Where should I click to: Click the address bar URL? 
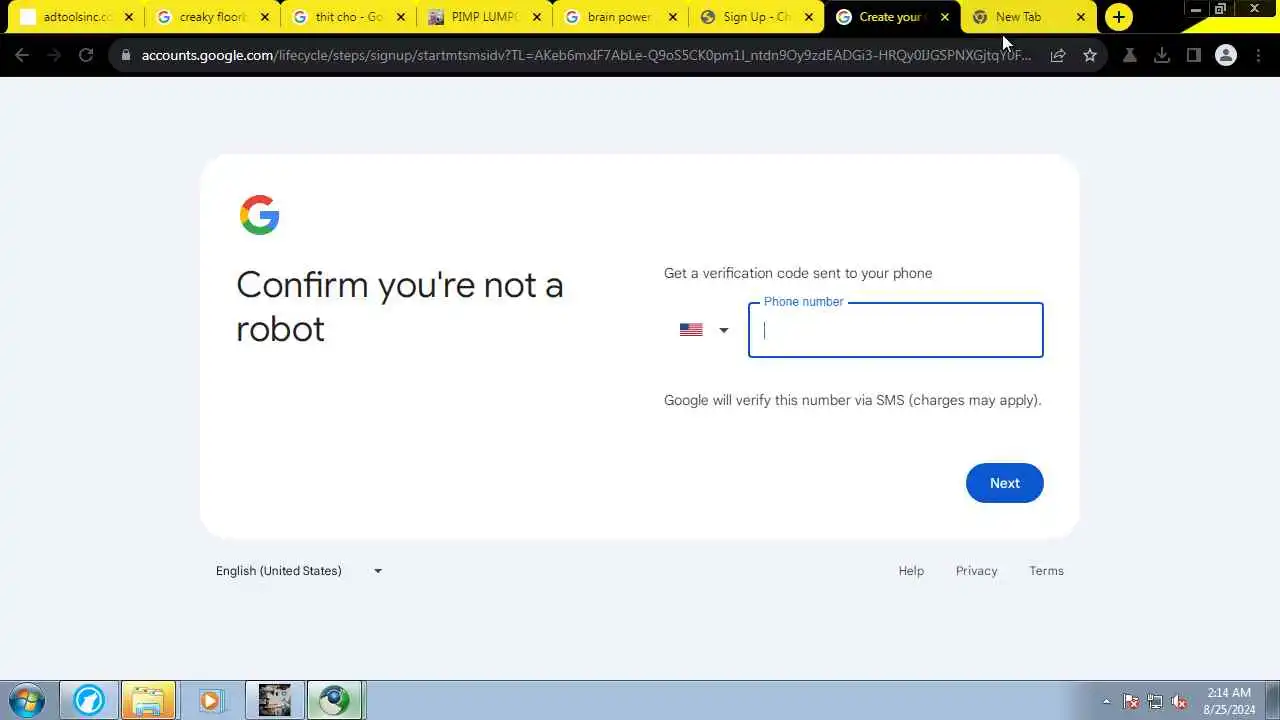[x=586, y=55]
